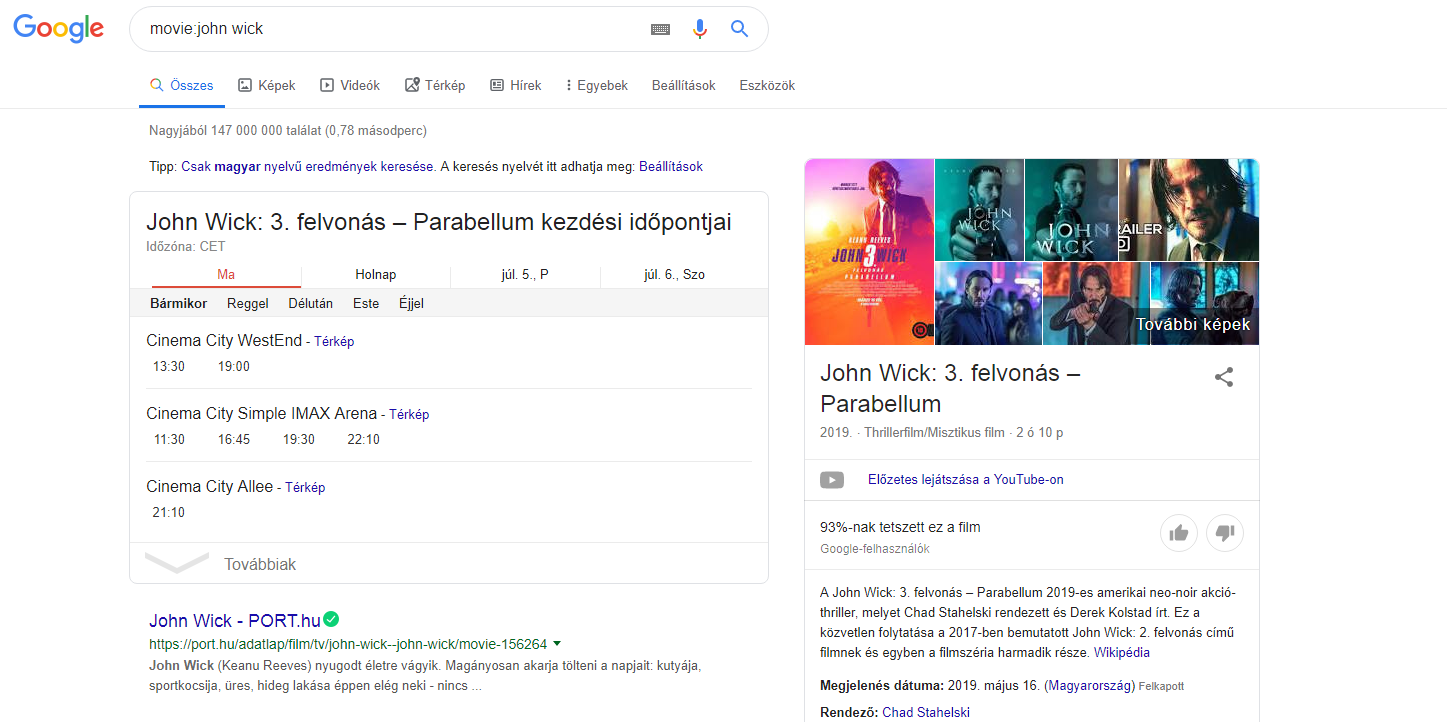Open Eszközök search tools
This screenshot has height=722, width=1447.
tap(767, 86)
